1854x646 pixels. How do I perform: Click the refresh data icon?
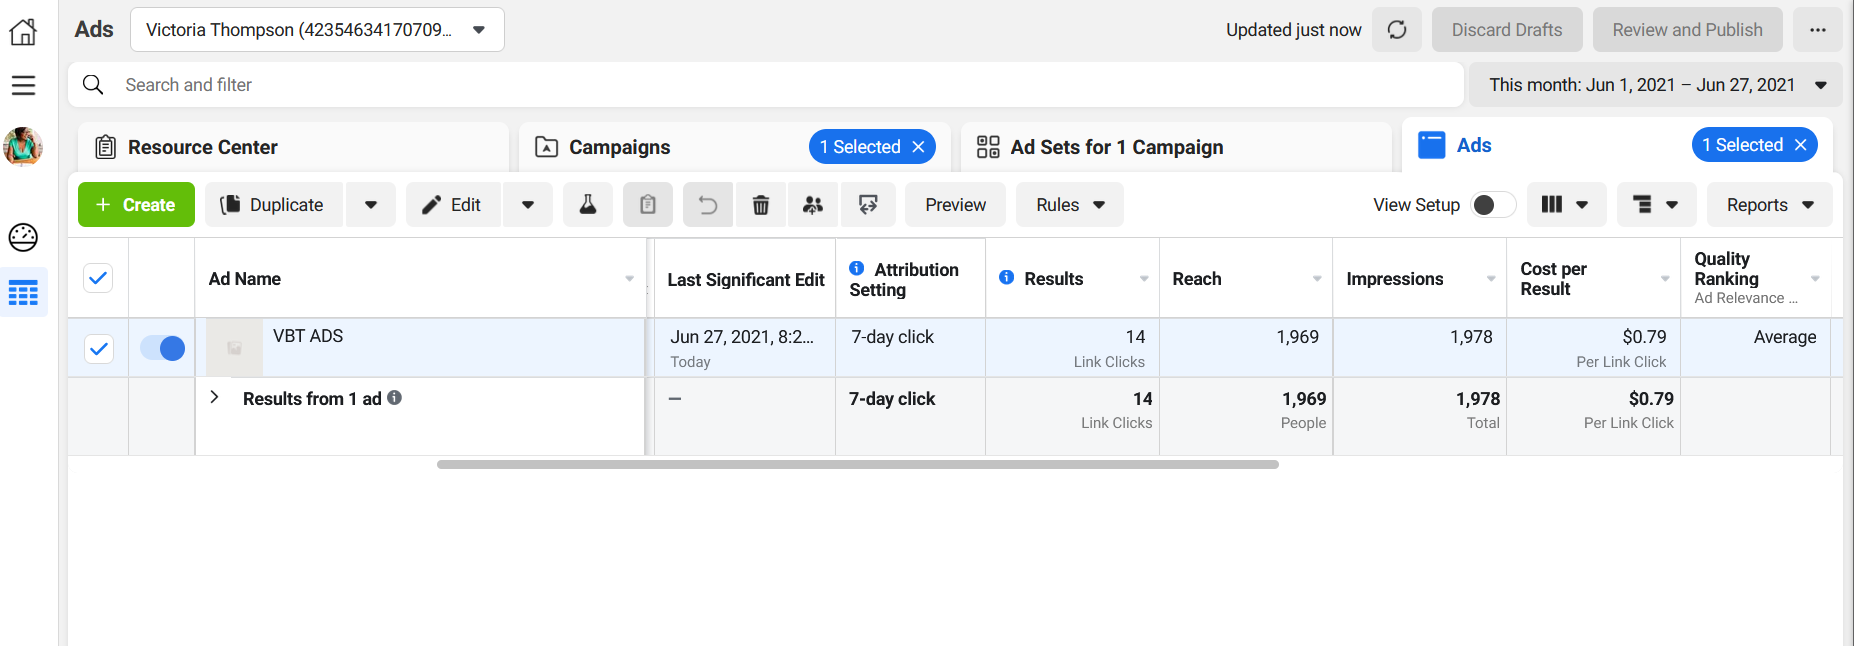(x=1397, y=30)
